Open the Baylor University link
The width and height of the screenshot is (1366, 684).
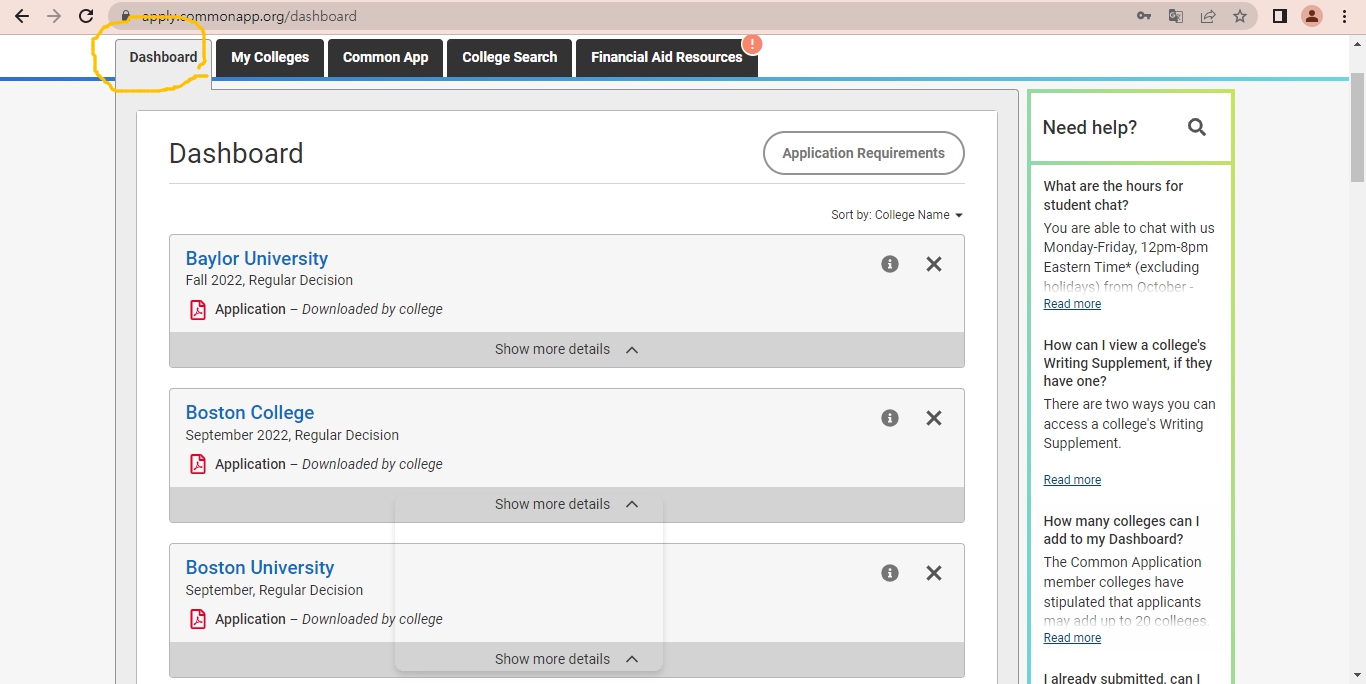click(257, 258)
